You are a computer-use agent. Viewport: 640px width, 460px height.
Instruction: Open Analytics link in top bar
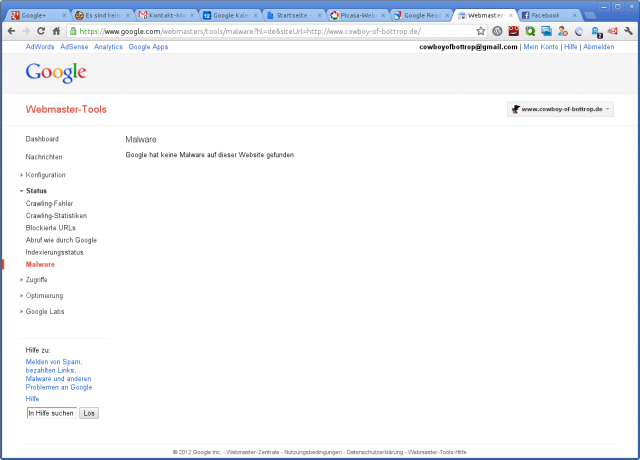tap(108, 47)
